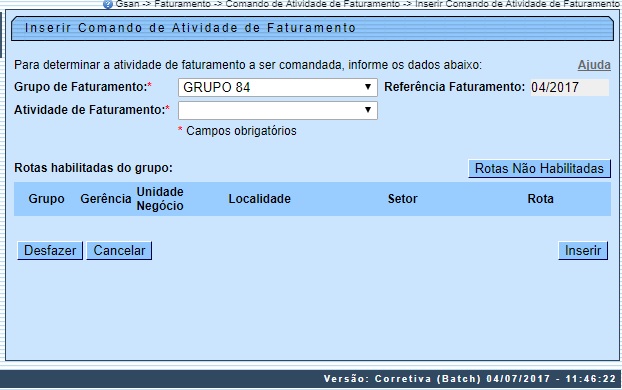The height and width of the screenshot is (390, 622).
Task: Click the Rotas Não Habilitadas button
Action: click(x=539, y=169)
